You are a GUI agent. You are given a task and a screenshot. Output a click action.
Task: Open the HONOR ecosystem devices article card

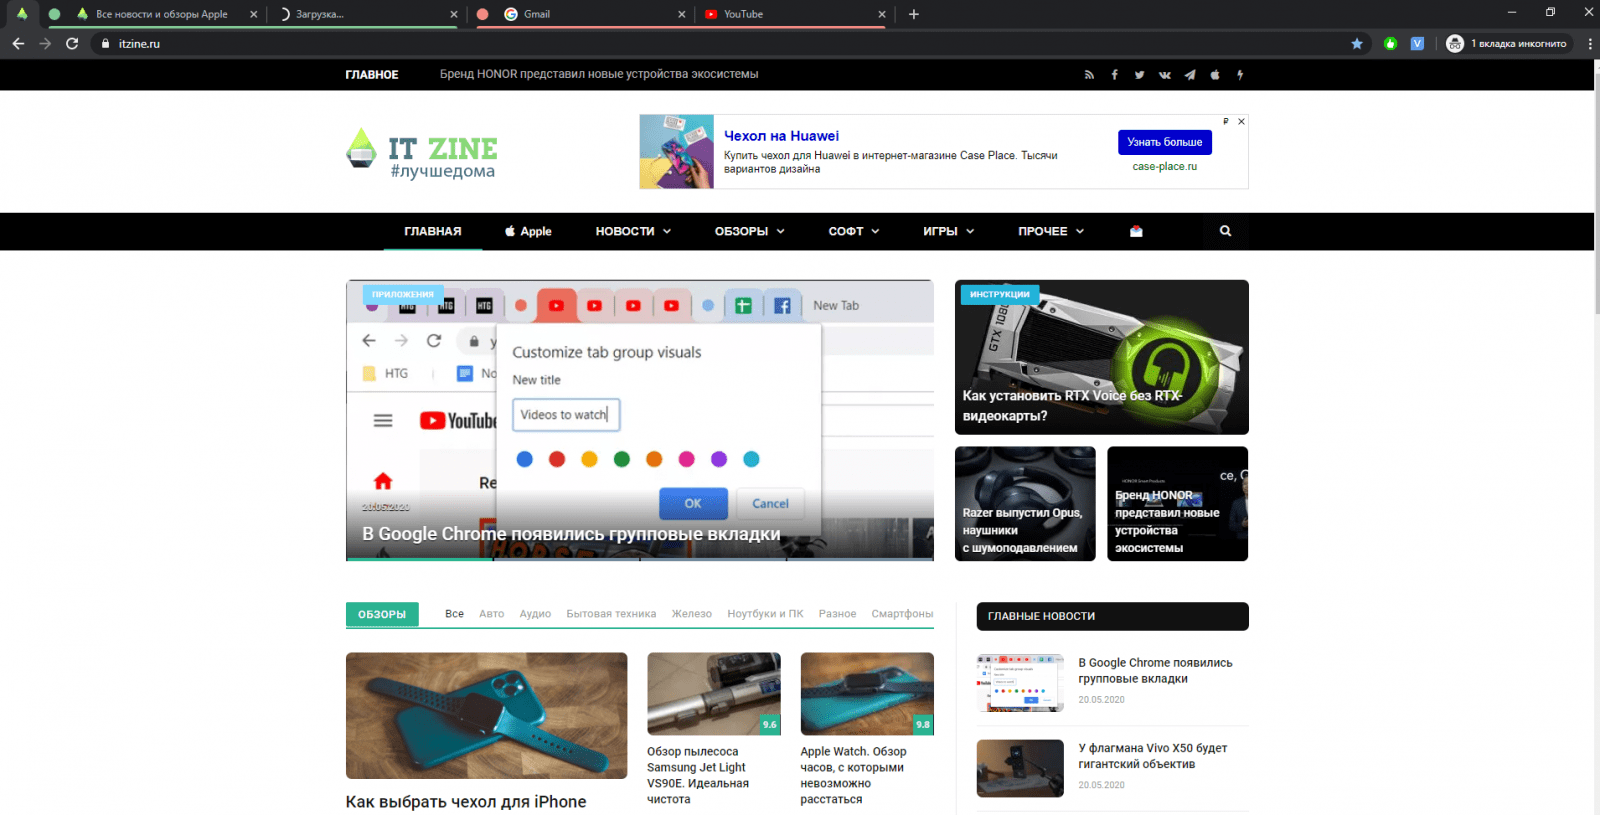[x=1177, y=504]
